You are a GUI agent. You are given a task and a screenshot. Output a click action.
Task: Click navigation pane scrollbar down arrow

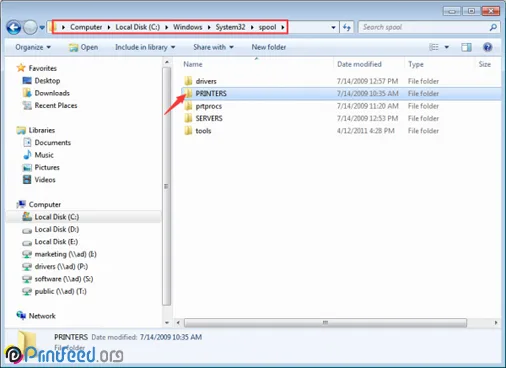(167, 323)
